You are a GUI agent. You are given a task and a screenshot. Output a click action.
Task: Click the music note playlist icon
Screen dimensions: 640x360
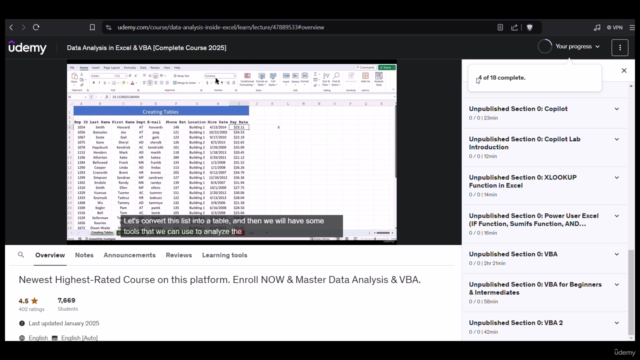pos(597,27)
